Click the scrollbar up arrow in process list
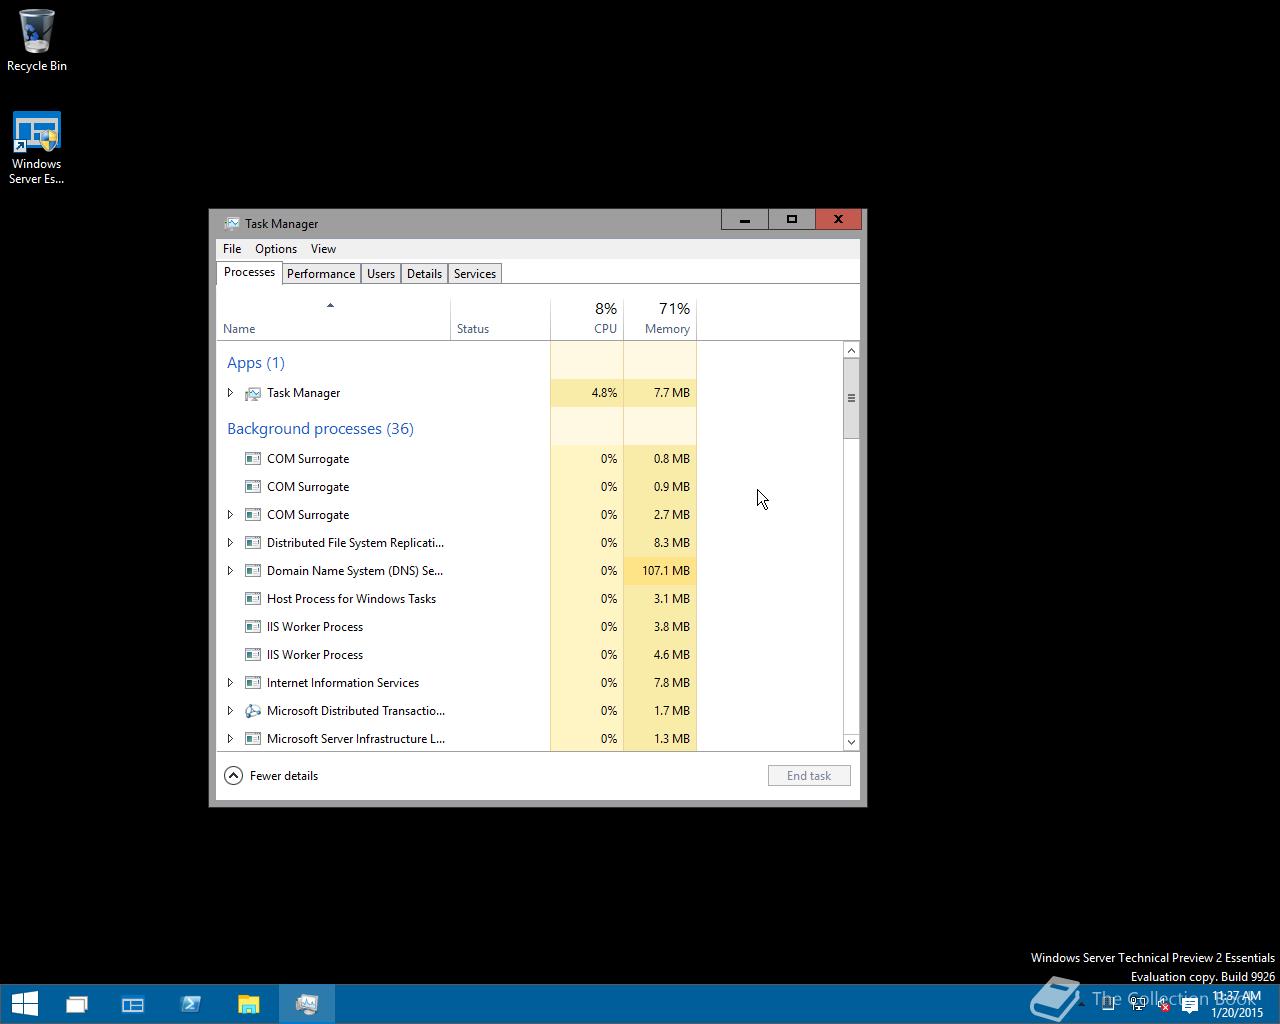Viewport: 1280px width, 1024px height. coord(851,350)
